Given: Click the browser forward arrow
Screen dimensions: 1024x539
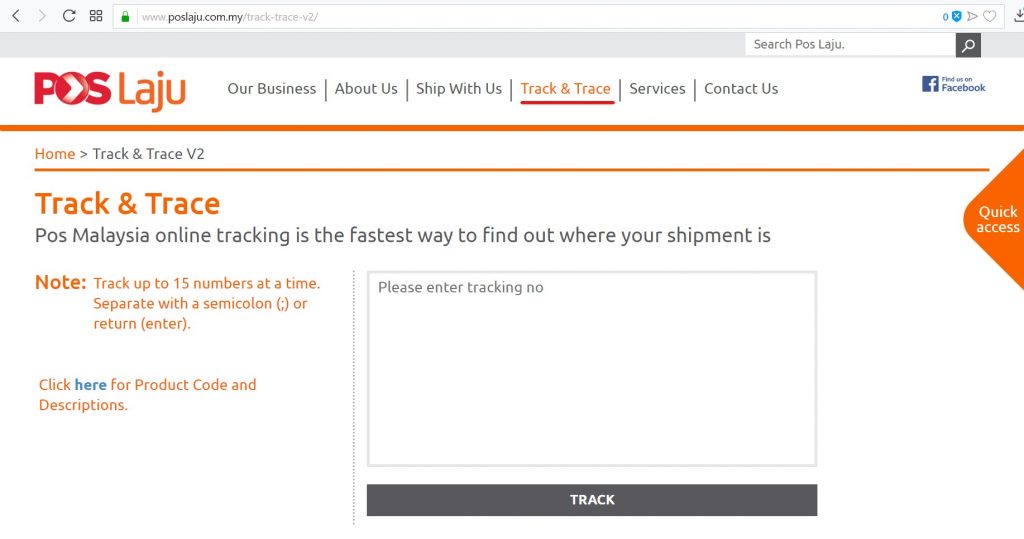Looking at the screenshot, I should [x=42, y=16].
